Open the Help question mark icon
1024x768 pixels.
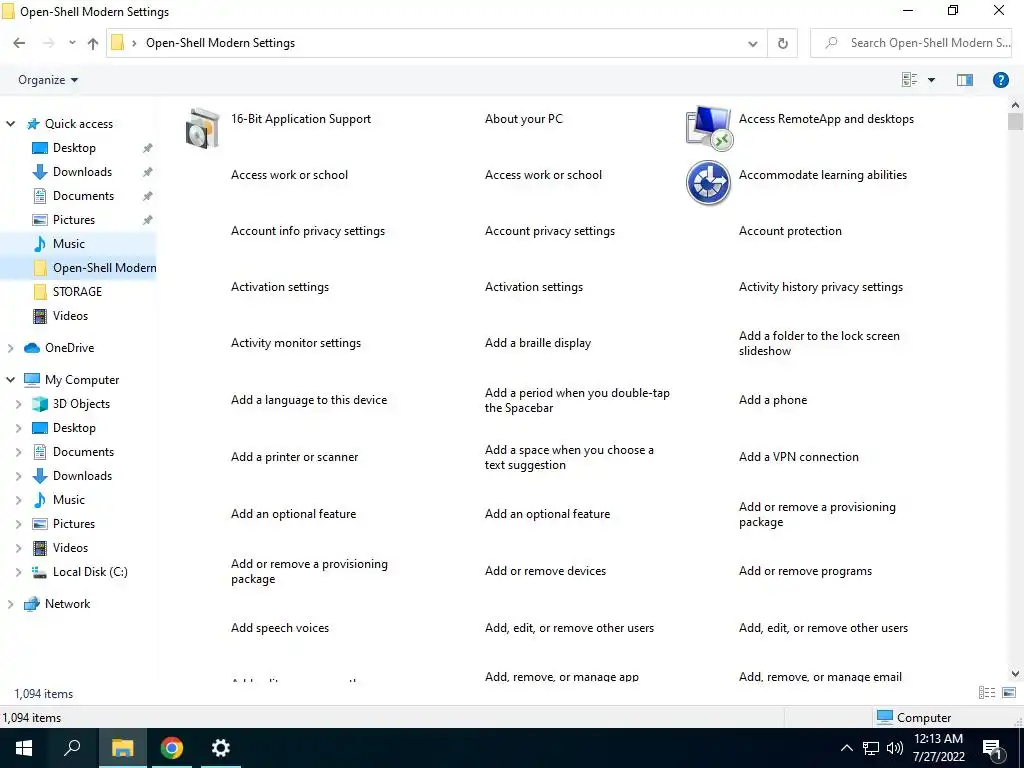[x=1000, y=80]
